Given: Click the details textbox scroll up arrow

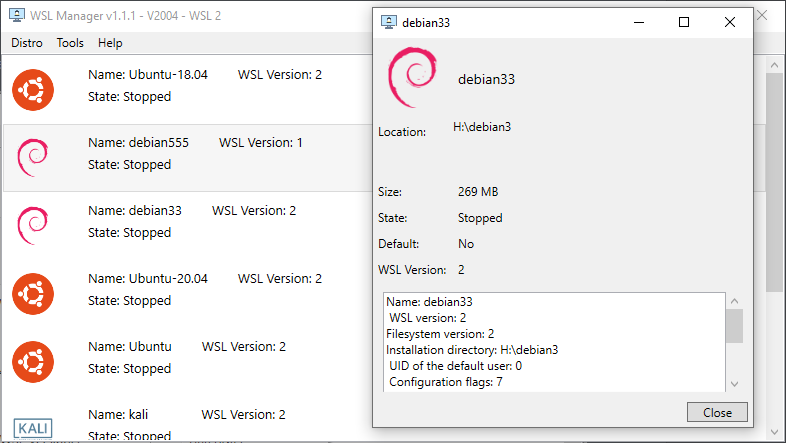Looking at the screenshot, I should coord(734,301).
